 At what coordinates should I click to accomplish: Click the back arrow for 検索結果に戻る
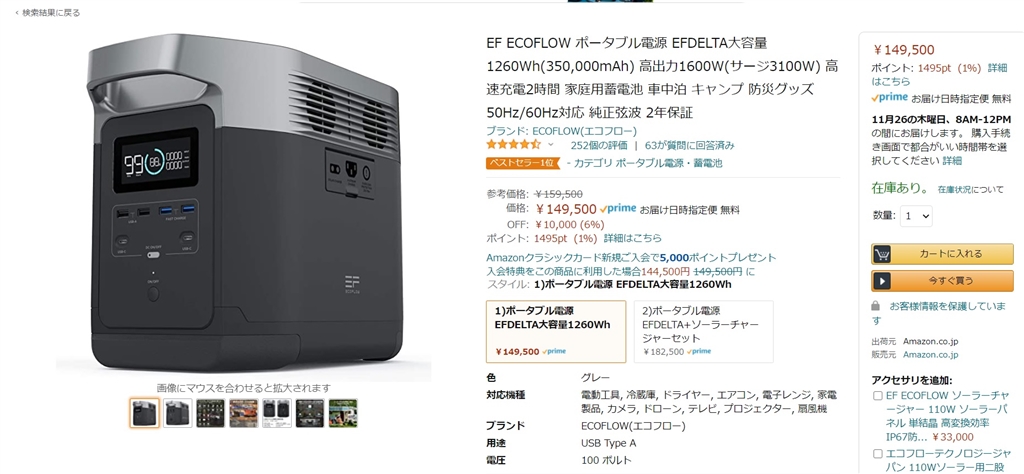coord(17,13)
